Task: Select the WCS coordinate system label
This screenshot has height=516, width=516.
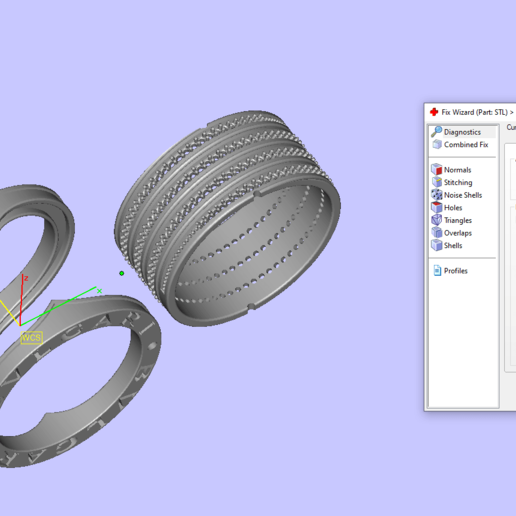Action: (32, 338)
